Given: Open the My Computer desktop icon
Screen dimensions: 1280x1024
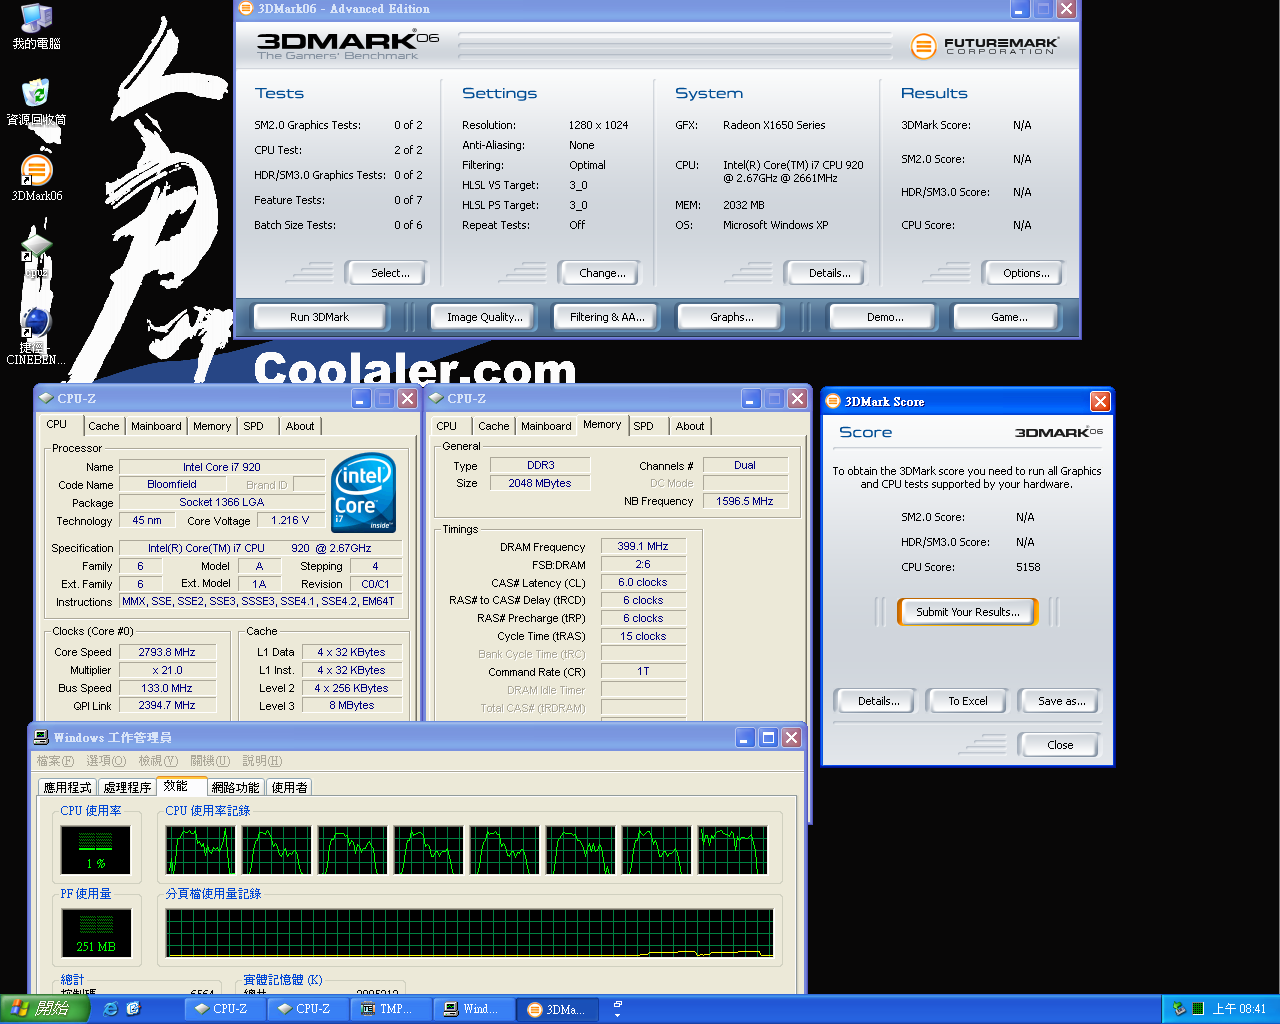Looking at the screenshot, I should tap(36, 26).
